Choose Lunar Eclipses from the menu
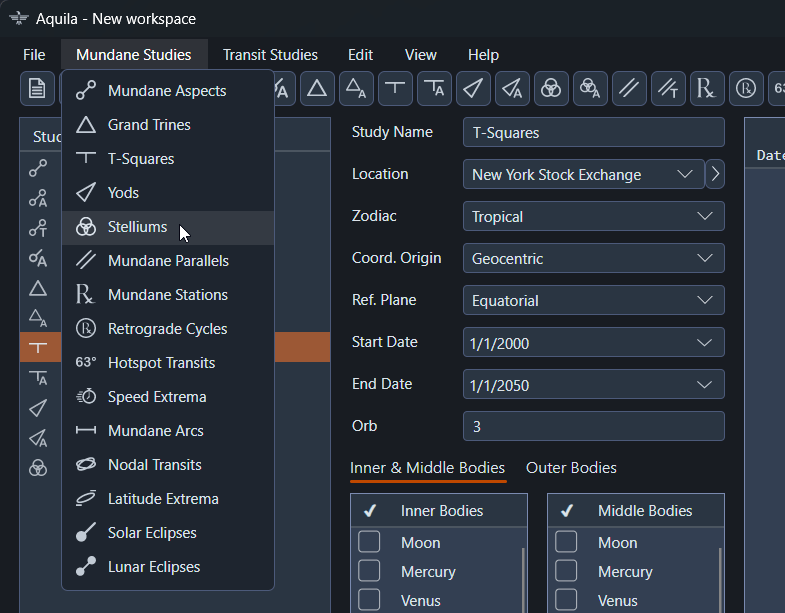Image resolution: width=785 pixels, height=613 pixels. pyautogui.click(x=168, y=567)
